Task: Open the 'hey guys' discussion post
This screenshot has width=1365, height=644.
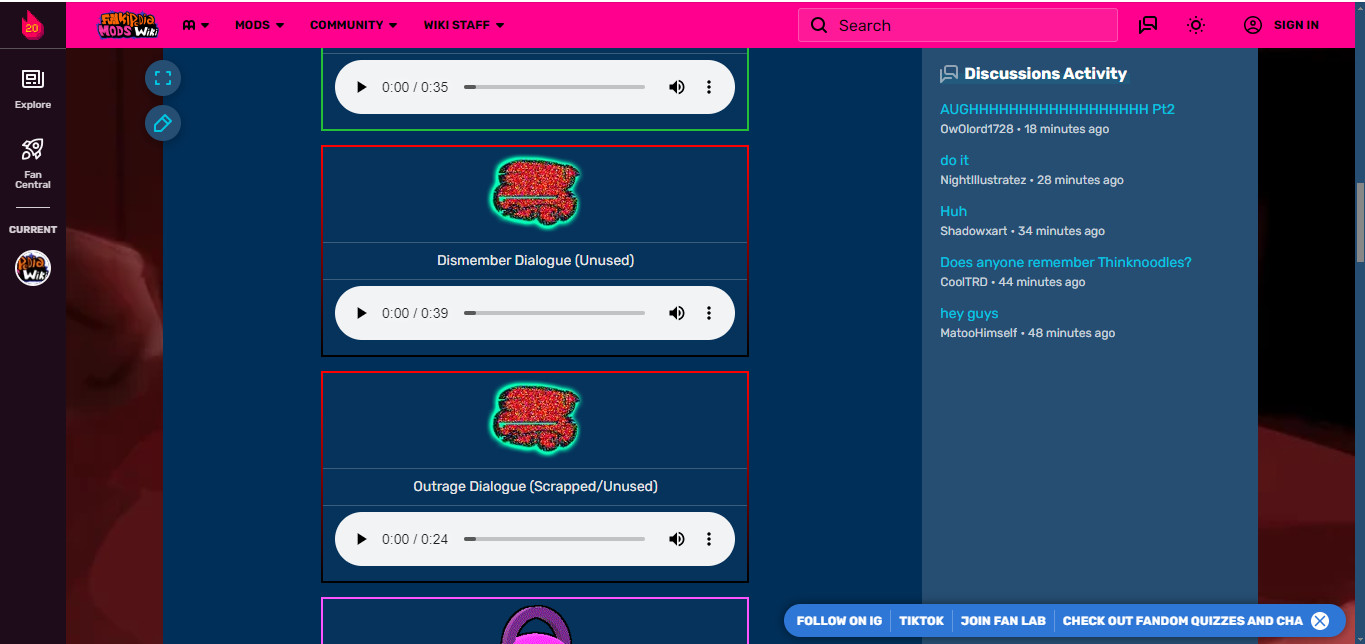Action: pos(969,313)
